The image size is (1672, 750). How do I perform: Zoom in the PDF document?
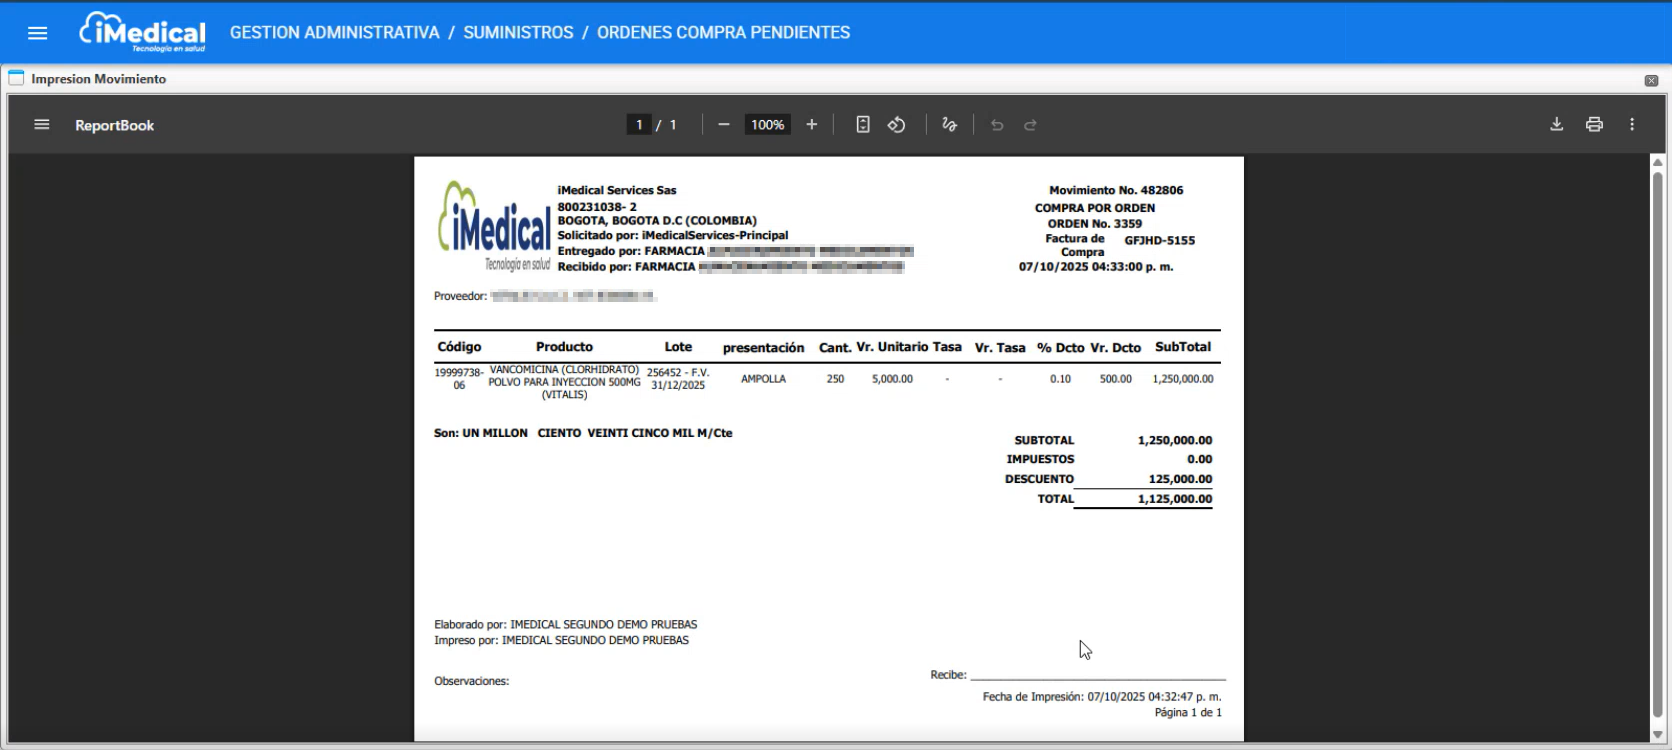coord(812,125)
